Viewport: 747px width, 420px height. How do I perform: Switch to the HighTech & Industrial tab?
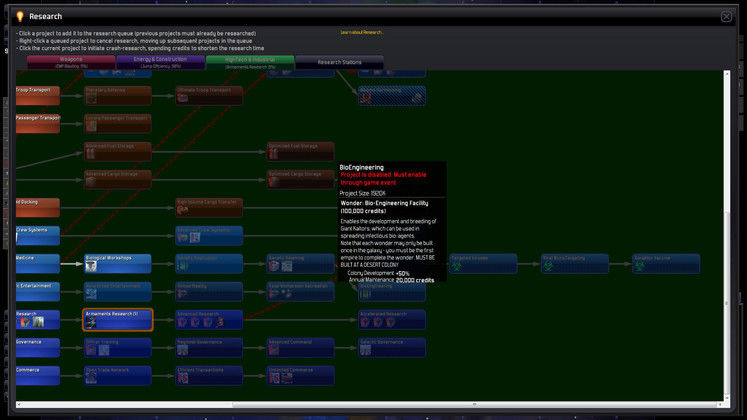pos(250,62)
